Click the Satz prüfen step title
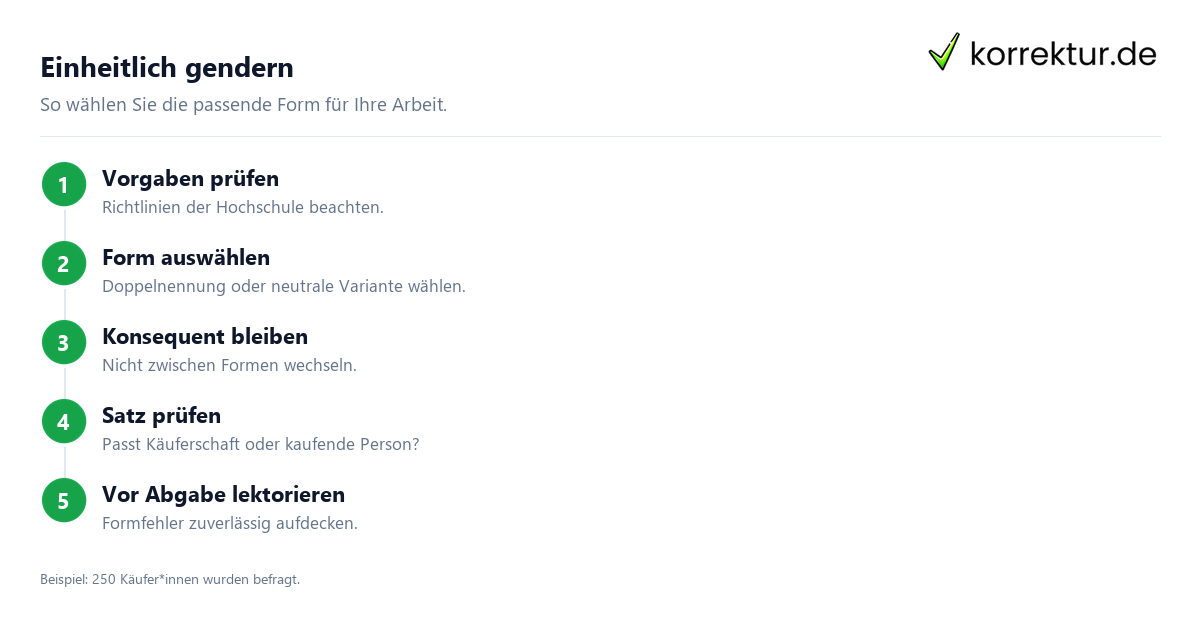Image resolution: width=1200 pixels, height=630 pixels. 161,416
